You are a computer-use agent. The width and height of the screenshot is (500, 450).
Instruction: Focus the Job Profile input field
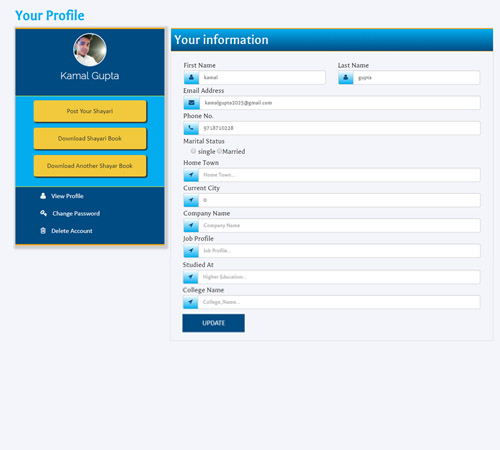339,251
